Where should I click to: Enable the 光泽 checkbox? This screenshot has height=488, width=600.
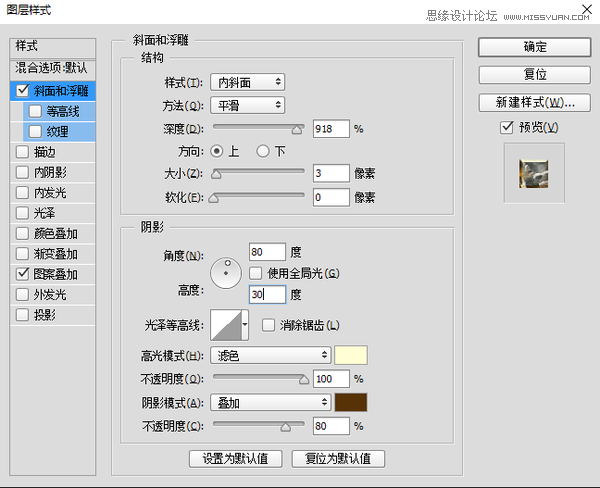click(x=22, y=213)
